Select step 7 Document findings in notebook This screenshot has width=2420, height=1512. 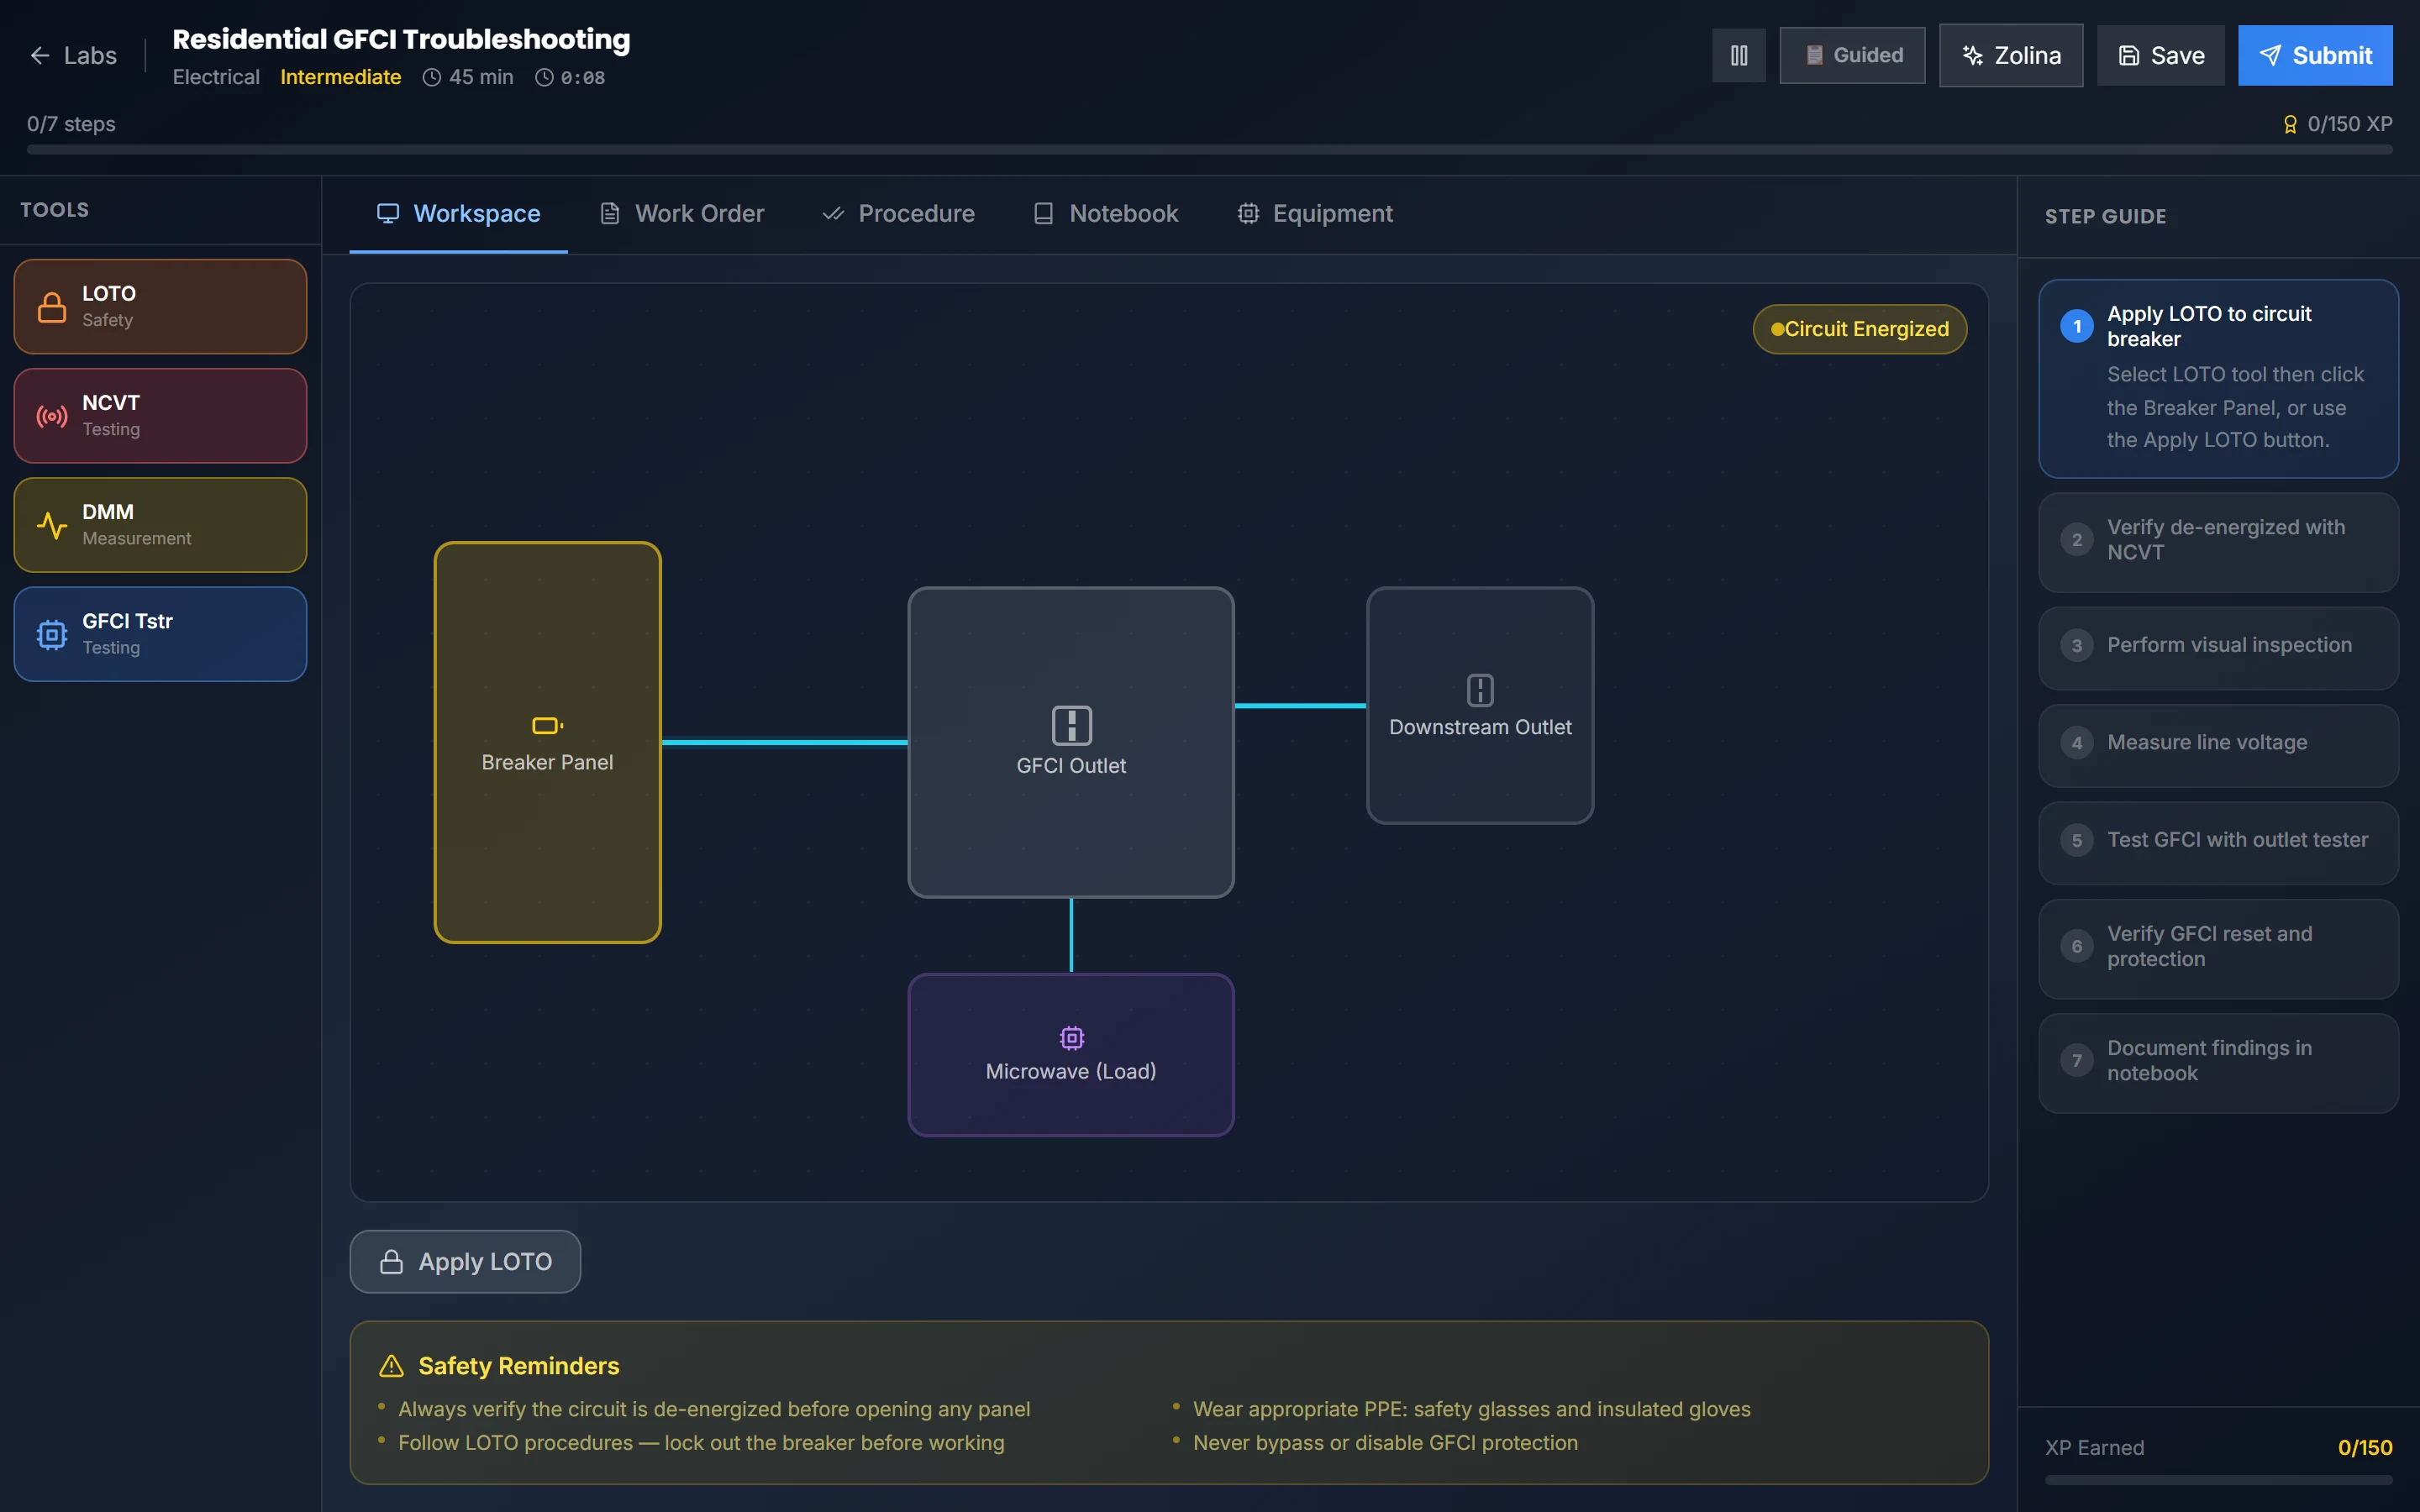[2218, 1062]
